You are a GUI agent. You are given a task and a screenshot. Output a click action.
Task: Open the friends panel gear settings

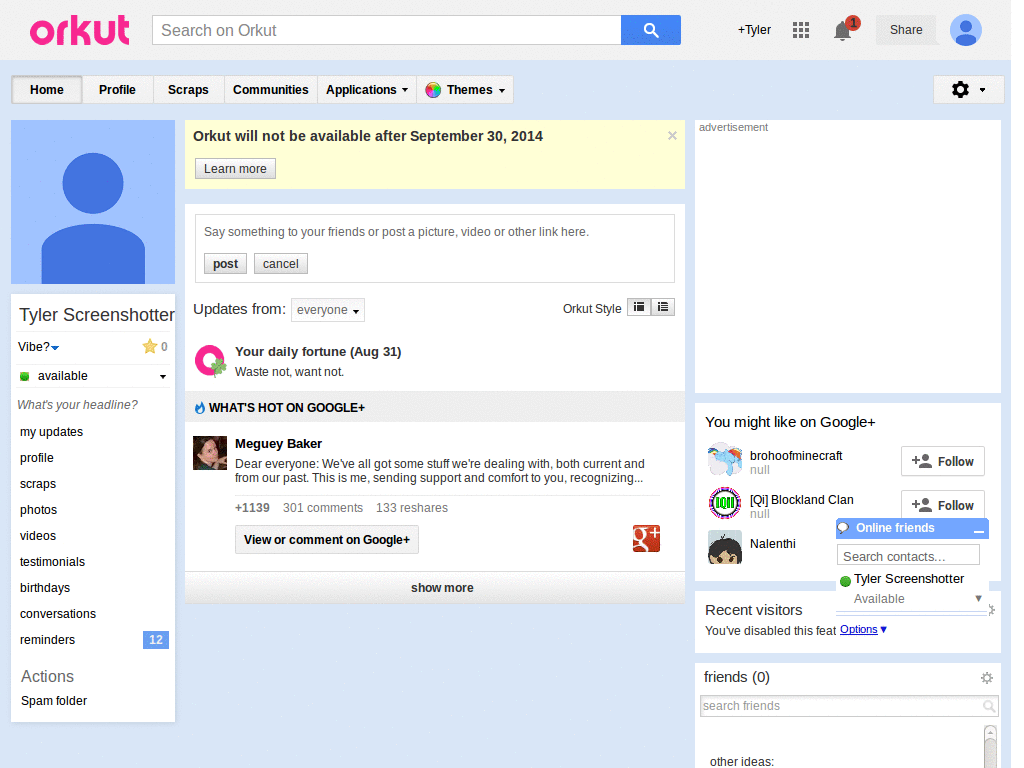(x=987, y=678)
